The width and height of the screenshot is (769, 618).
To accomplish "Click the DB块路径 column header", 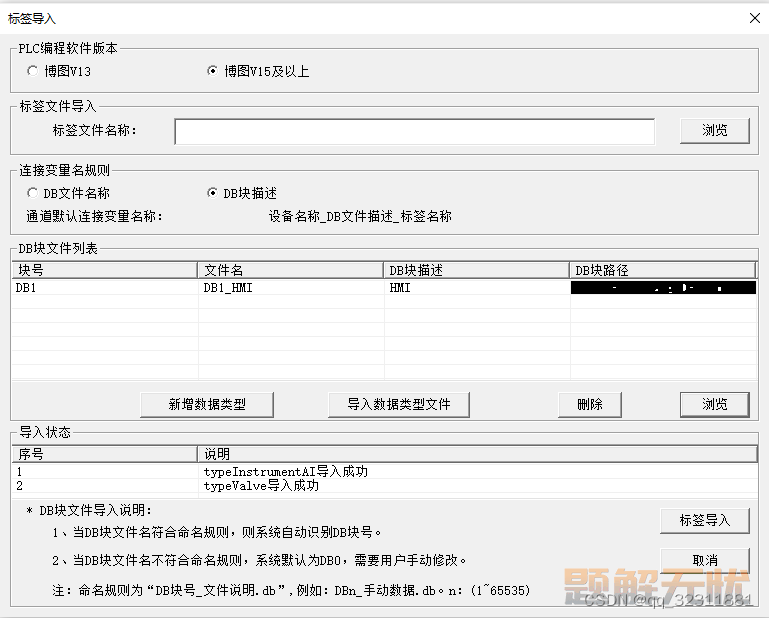I will click(x=663, y=270).
